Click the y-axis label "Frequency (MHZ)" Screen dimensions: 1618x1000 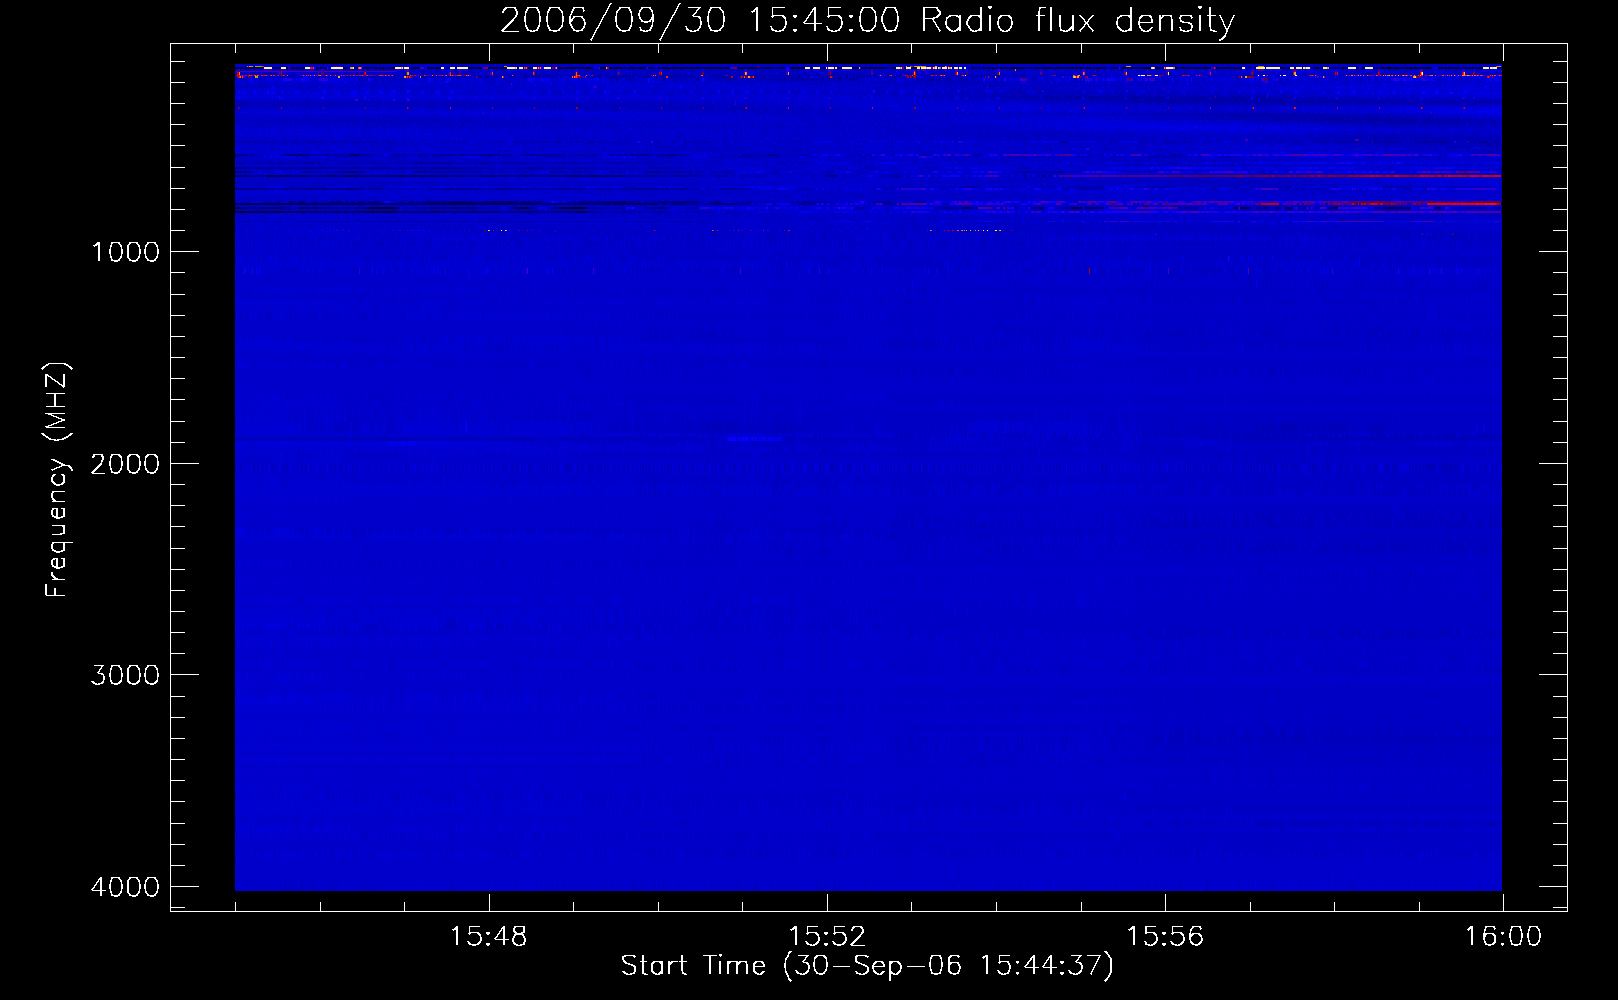(57, 480)
